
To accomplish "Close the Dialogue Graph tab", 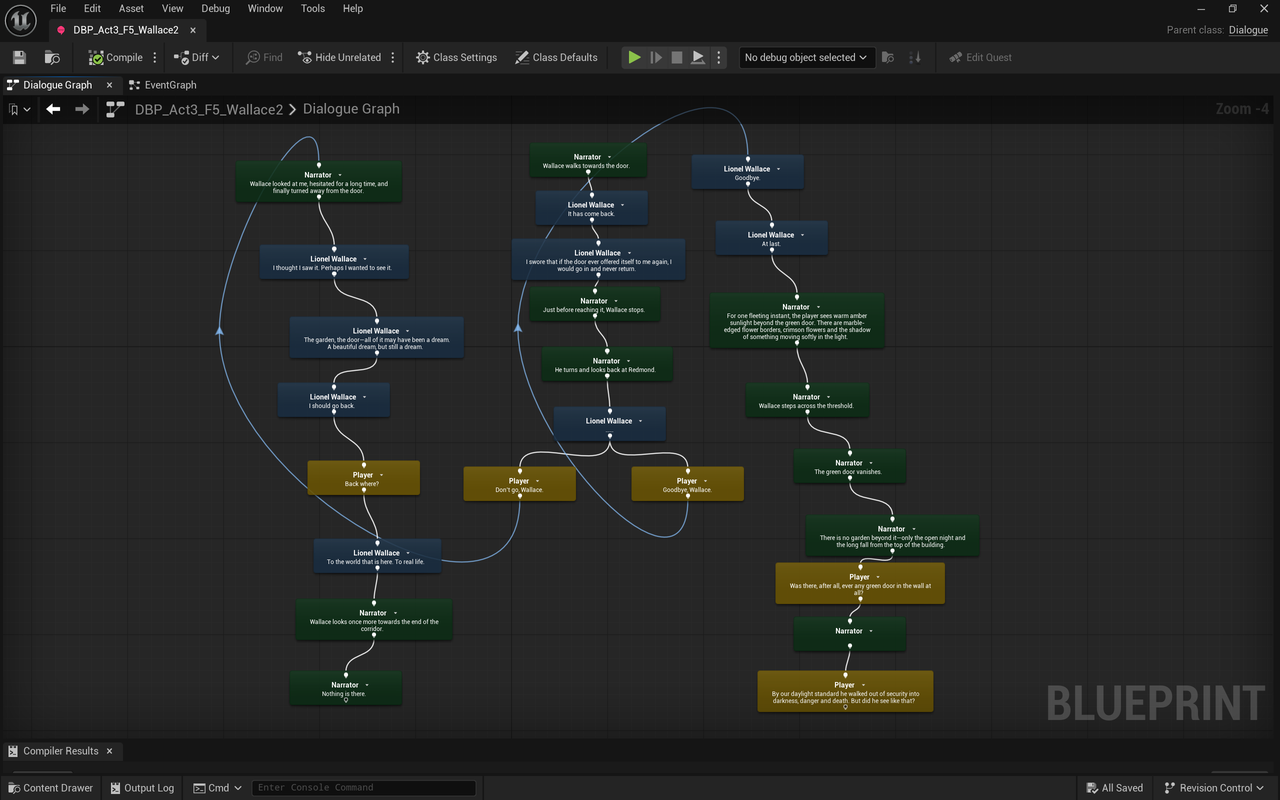I will tap(110, 85).
